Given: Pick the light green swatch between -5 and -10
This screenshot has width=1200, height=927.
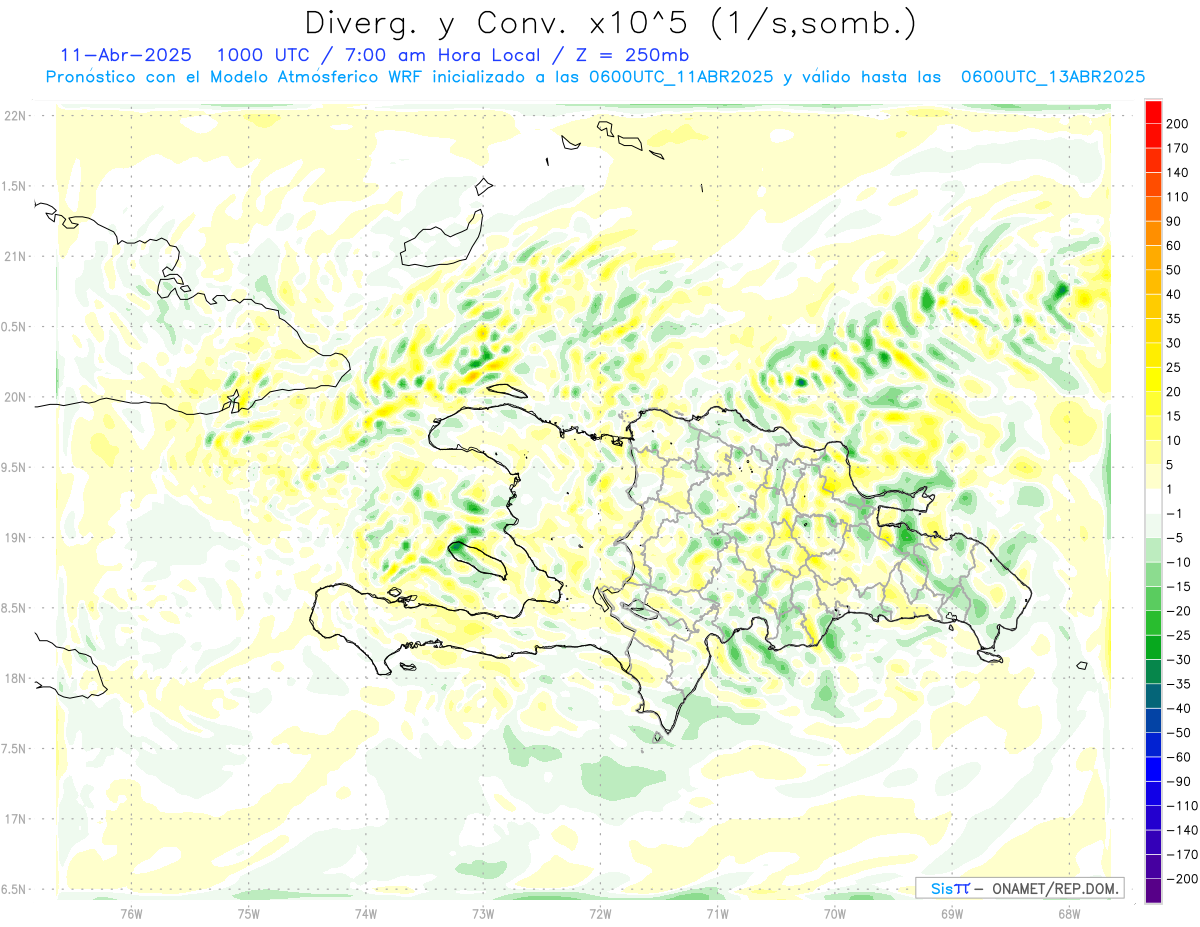Looking at the screenshot, I should click(x=1153, y=551).
